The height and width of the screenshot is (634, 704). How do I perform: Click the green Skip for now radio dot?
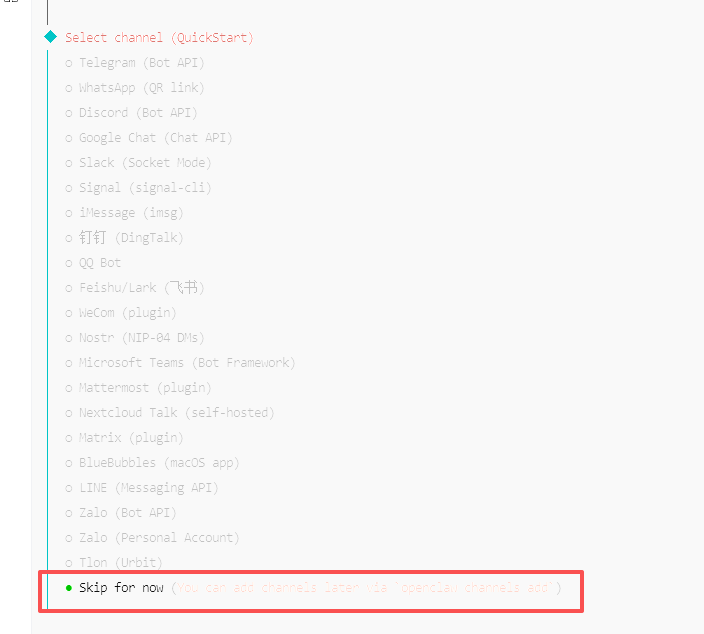pos(69,588)
